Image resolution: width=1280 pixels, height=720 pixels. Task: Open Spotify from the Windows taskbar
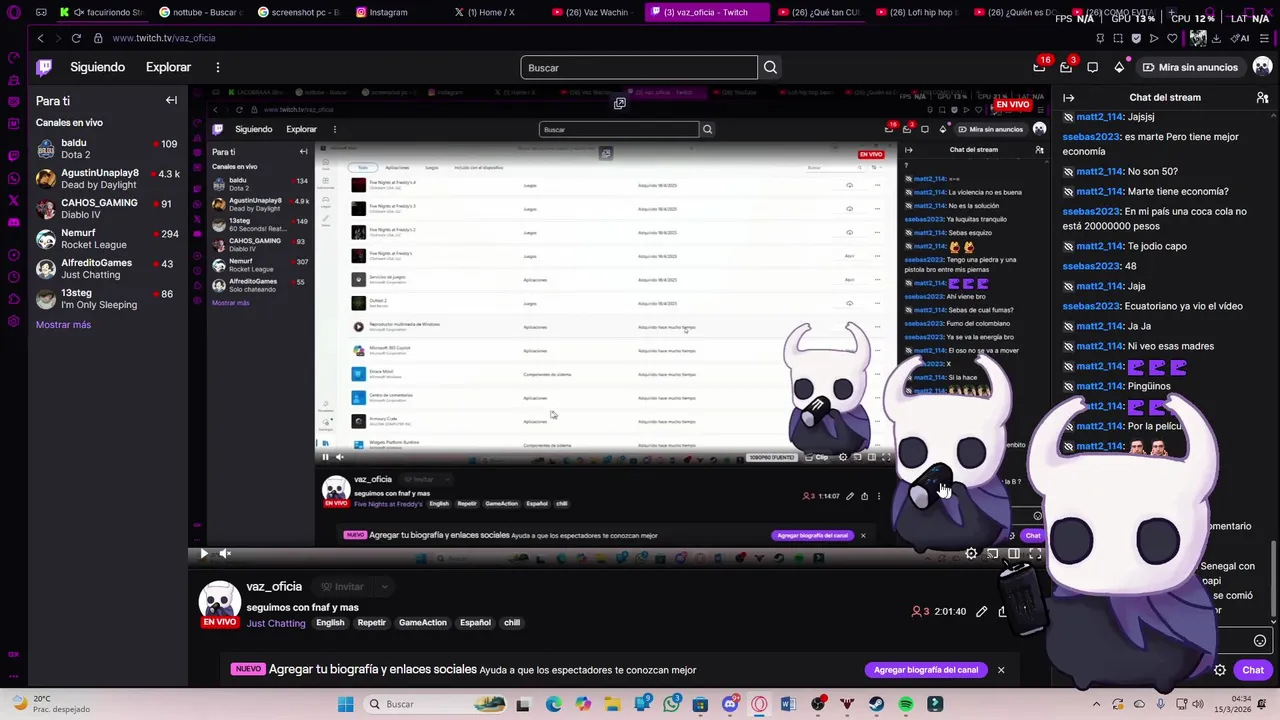(x=905, y=704)
